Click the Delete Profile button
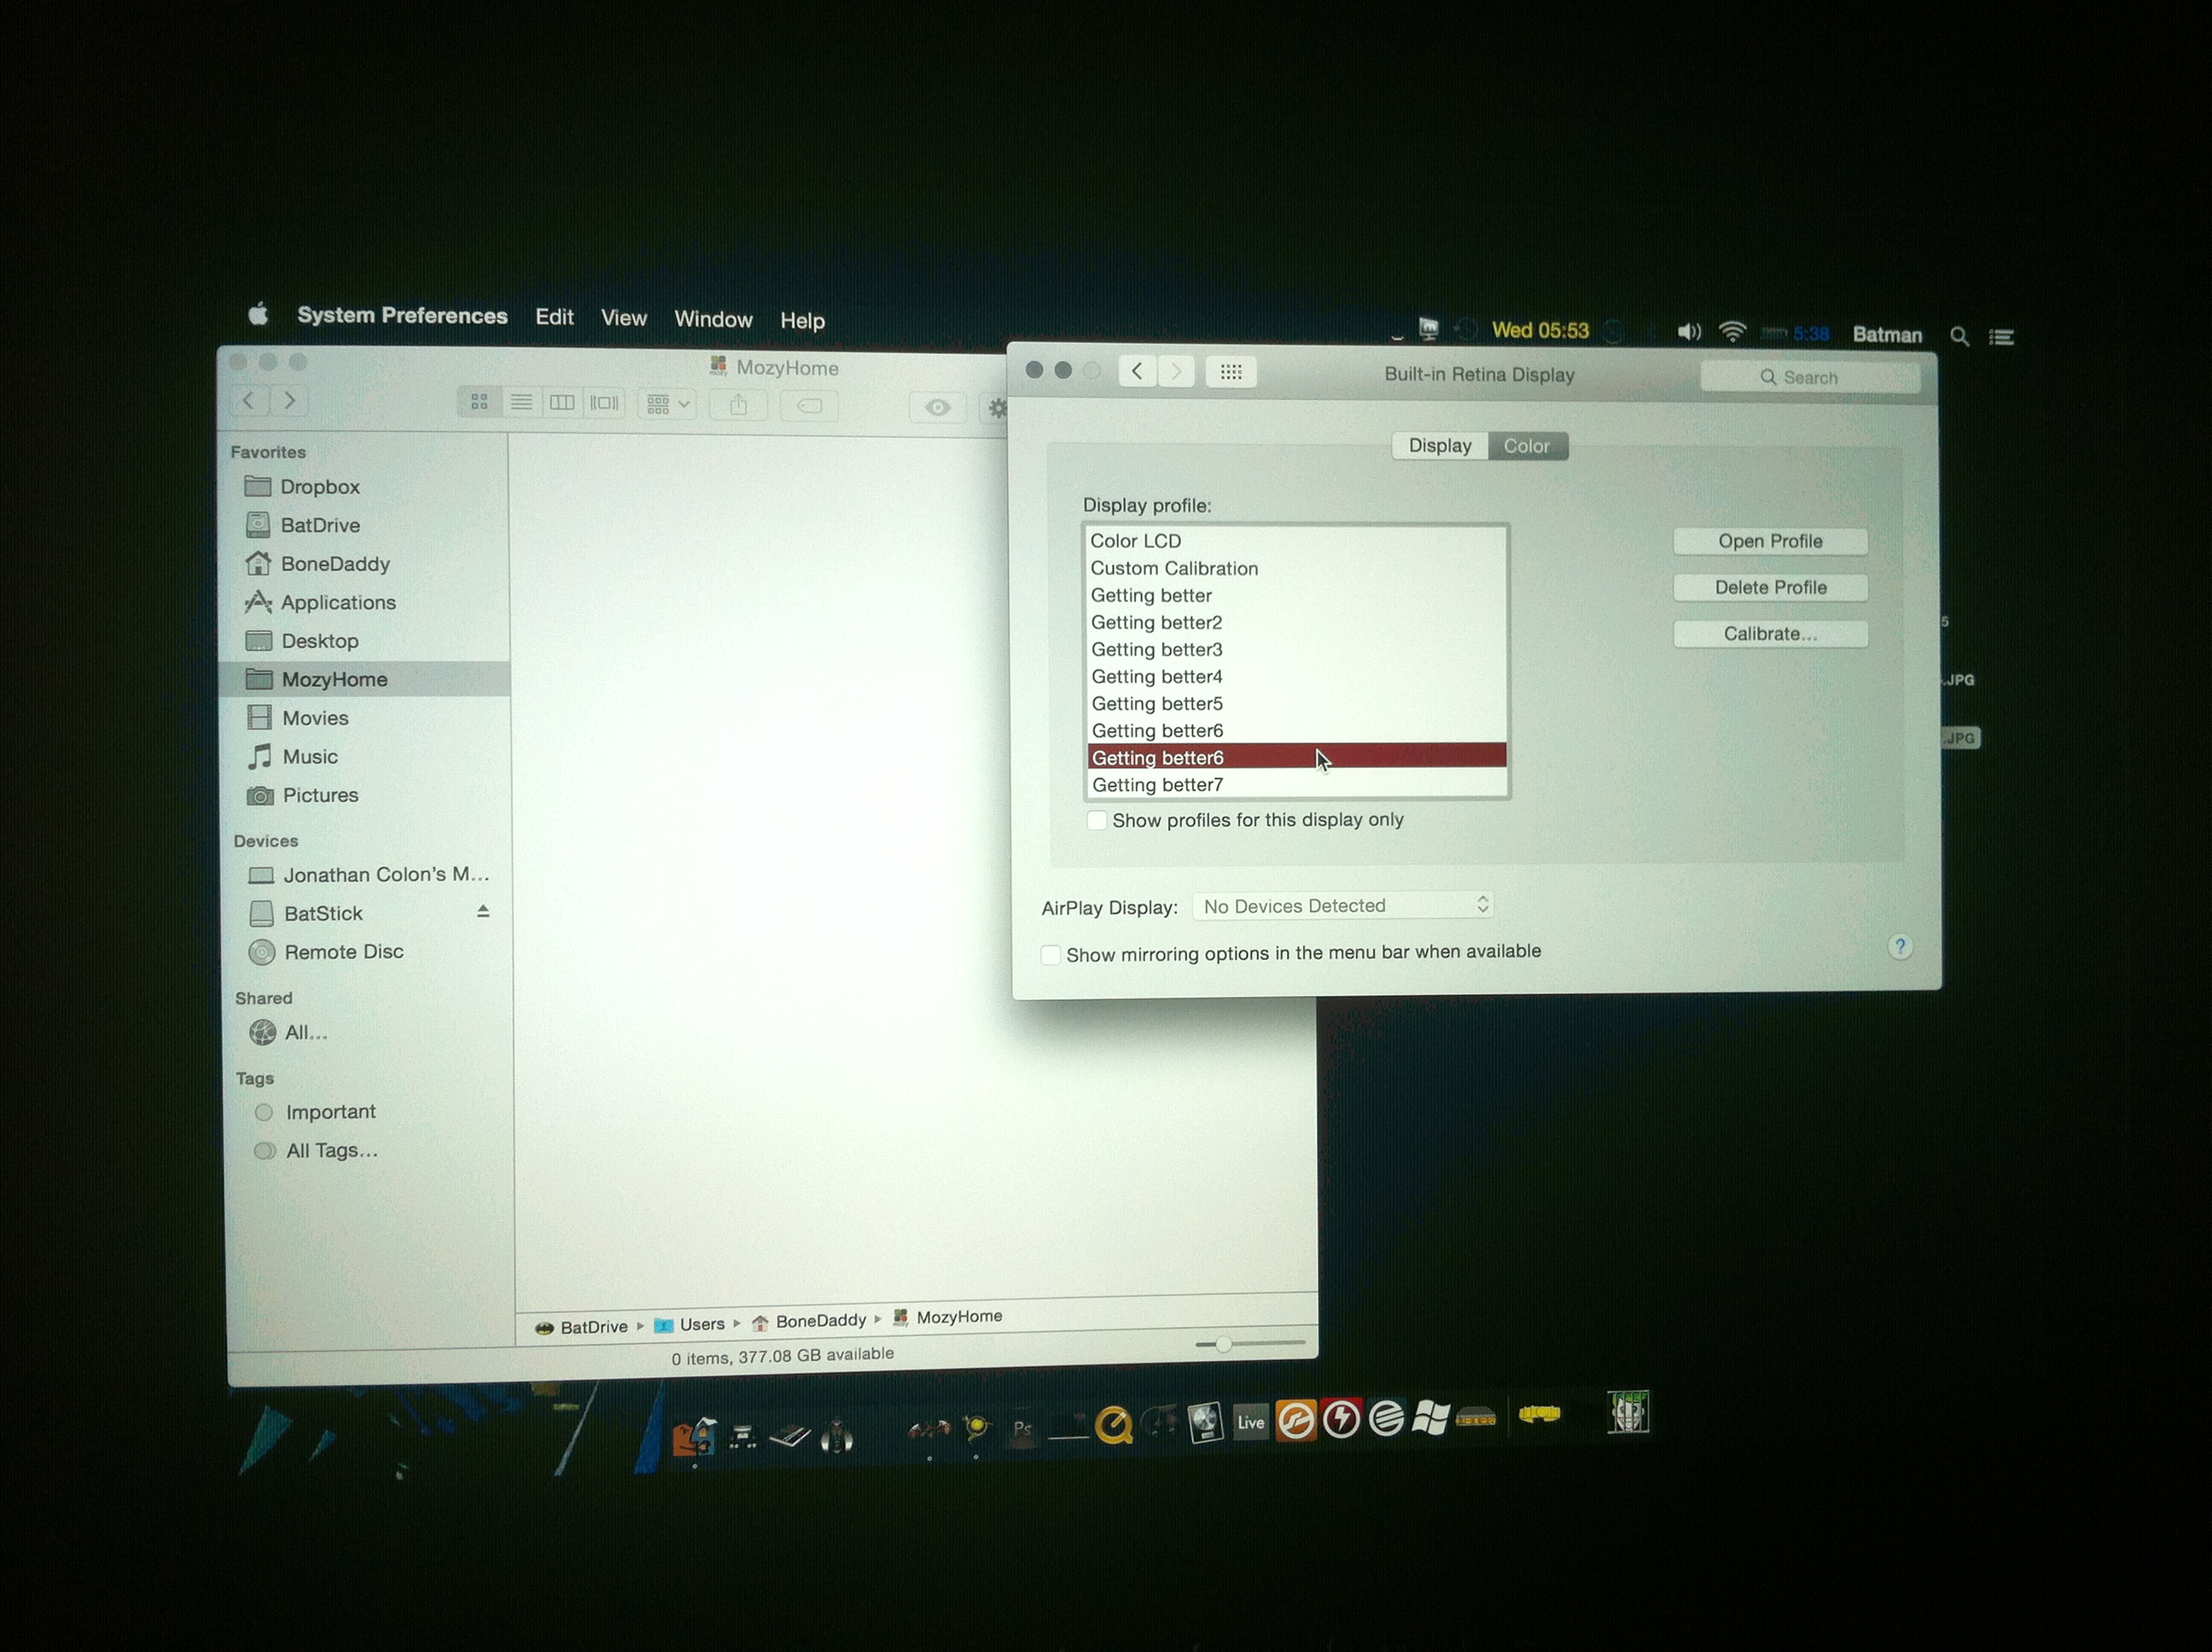The width and height of the screenshot is (2212, 1652). [x=1769, y=588]
